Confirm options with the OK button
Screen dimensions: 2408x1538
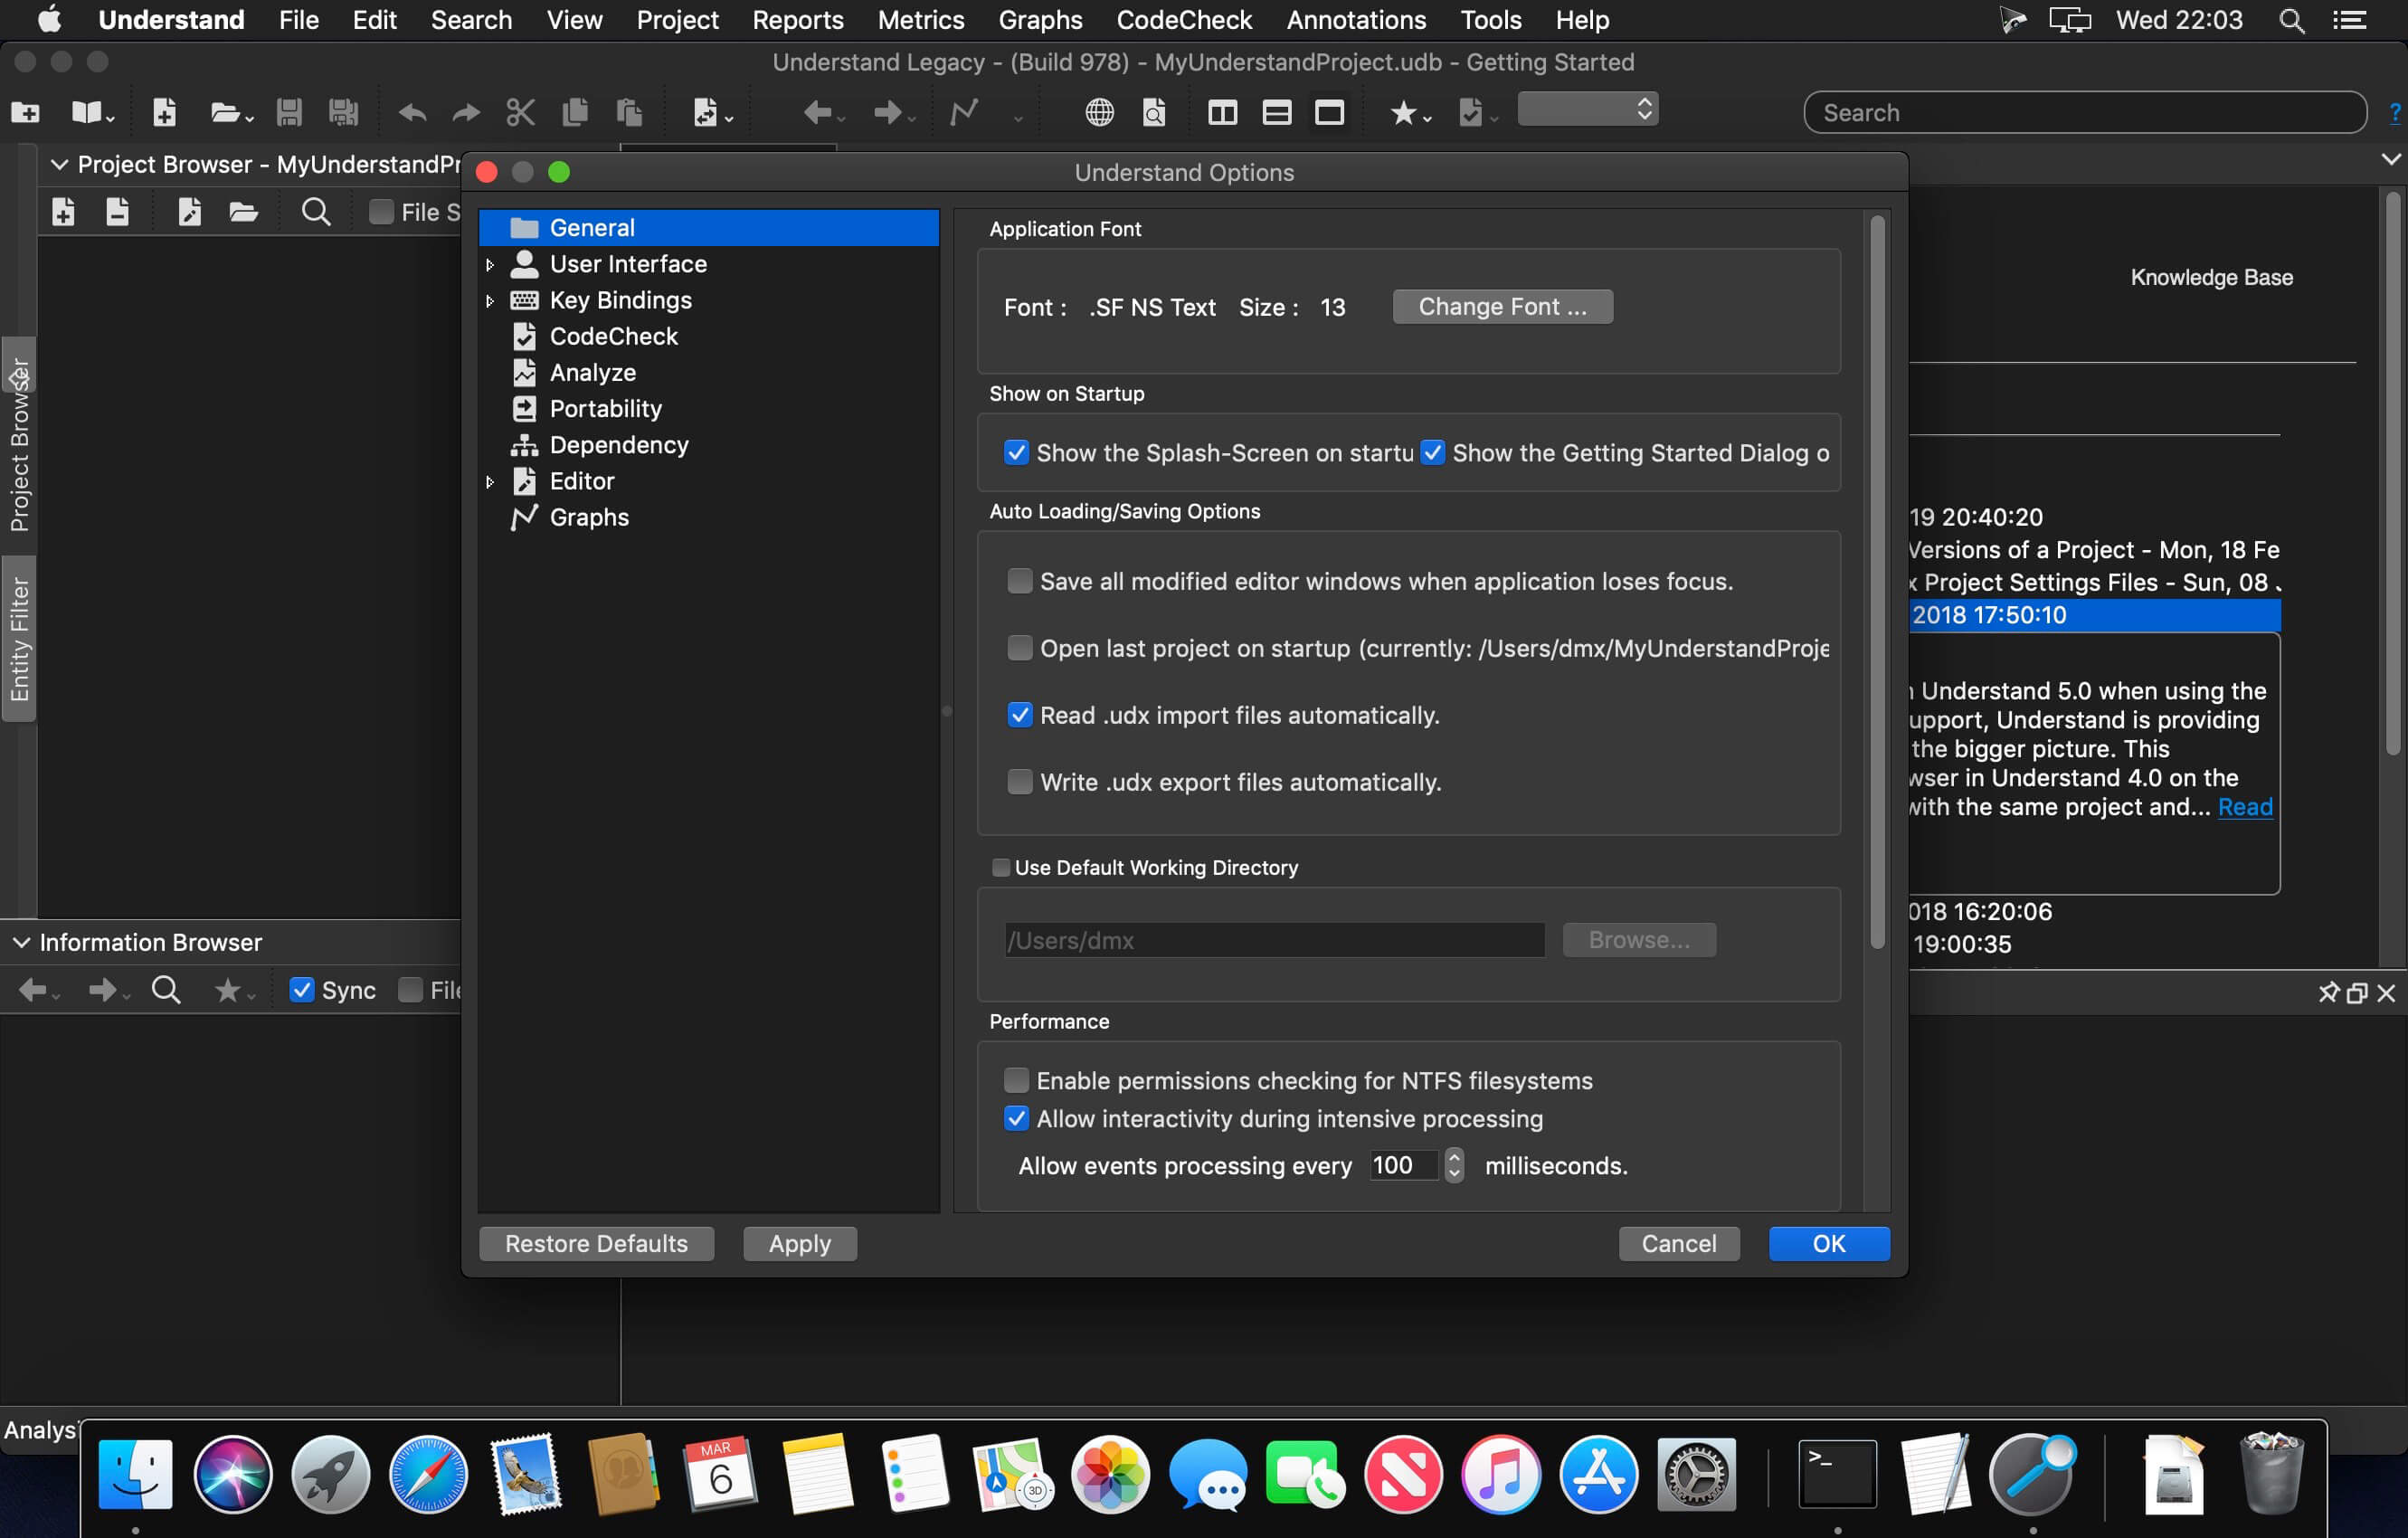click(x=1829, y=1243)
